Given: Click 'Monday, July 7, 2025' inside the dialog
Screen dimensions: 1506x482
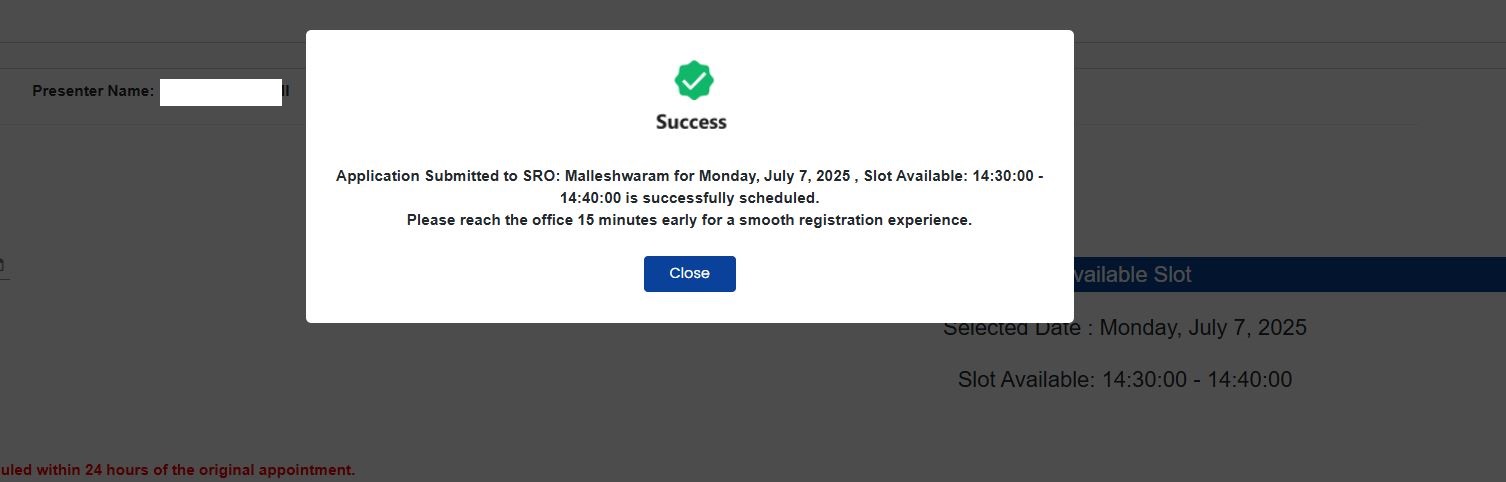Looking at the screenshot, I should [776, 176].
